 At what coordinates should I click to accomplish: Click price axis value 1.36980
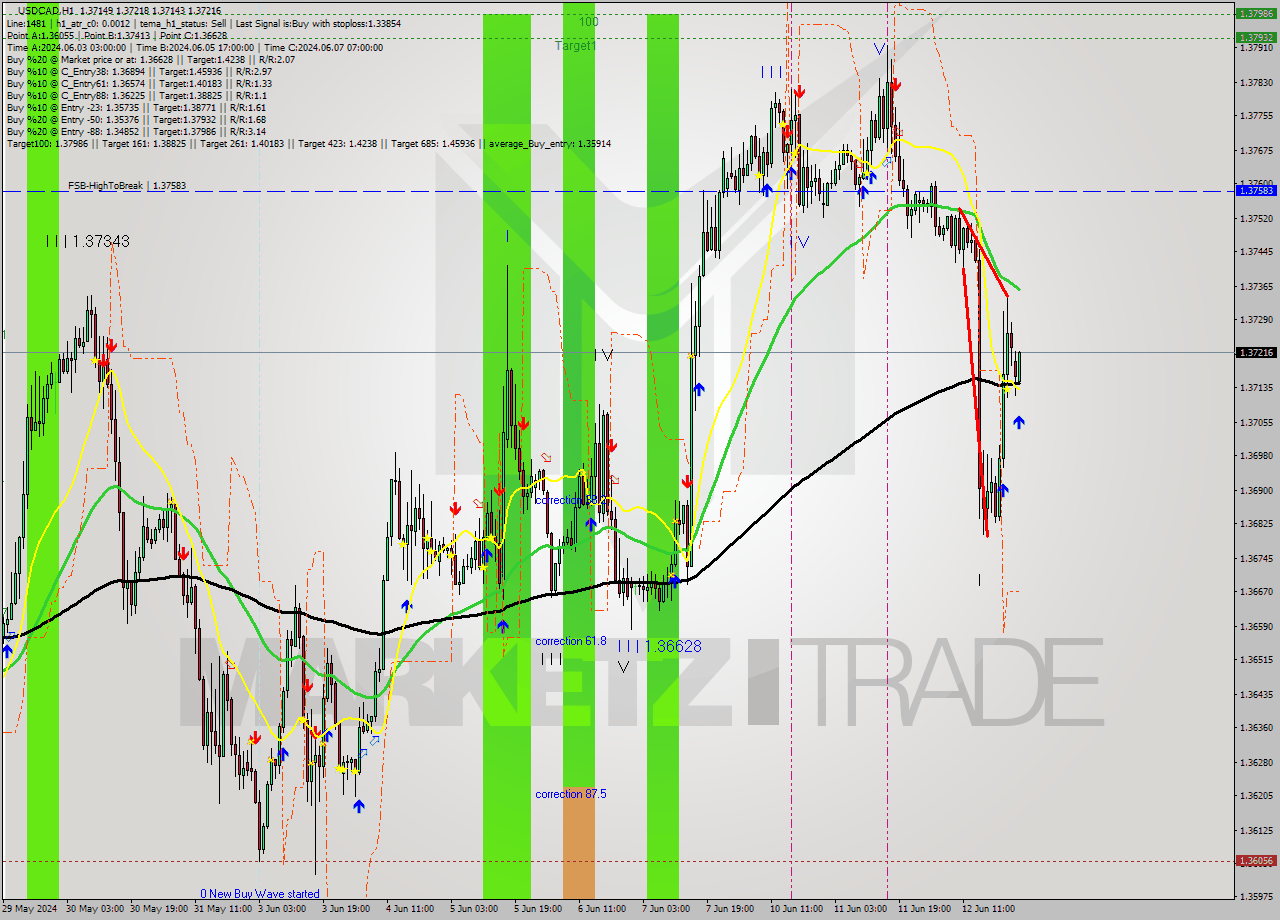pyautogui.click(x=1256, y=456)
